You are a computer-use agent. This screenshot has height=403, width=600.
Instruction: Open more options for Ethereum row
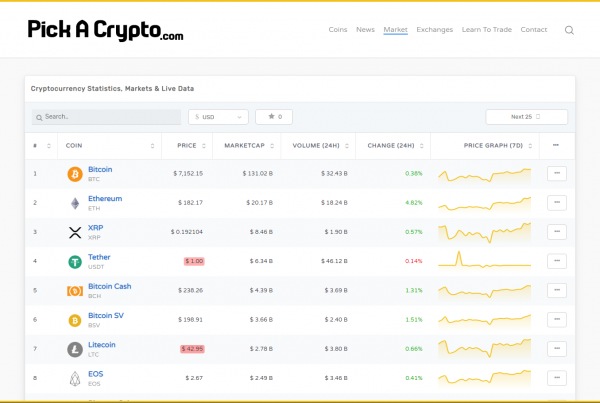point(557,202)
